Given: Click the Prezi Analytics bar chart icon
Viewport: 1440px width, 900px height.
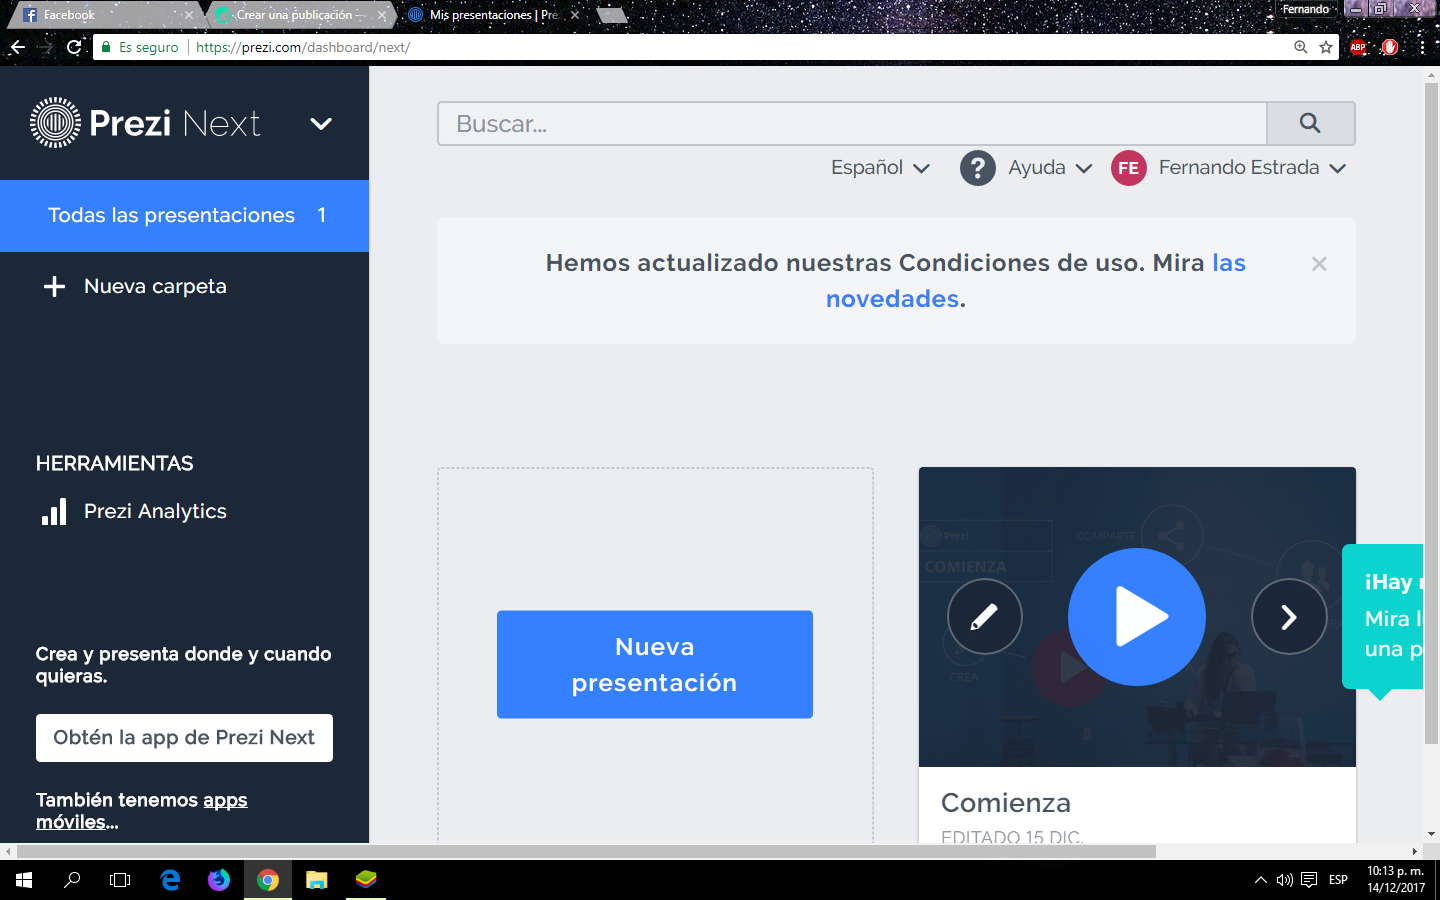Looking at the screenshot, I should point(54,512).
